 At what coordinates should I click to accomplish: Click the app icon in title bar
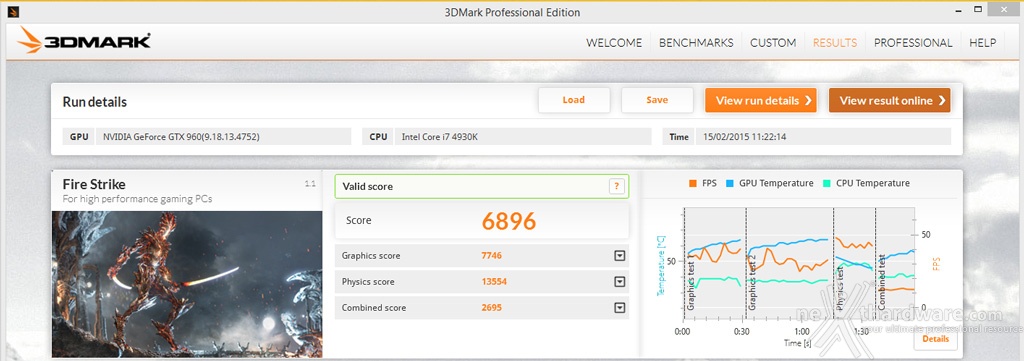(13, 12)
